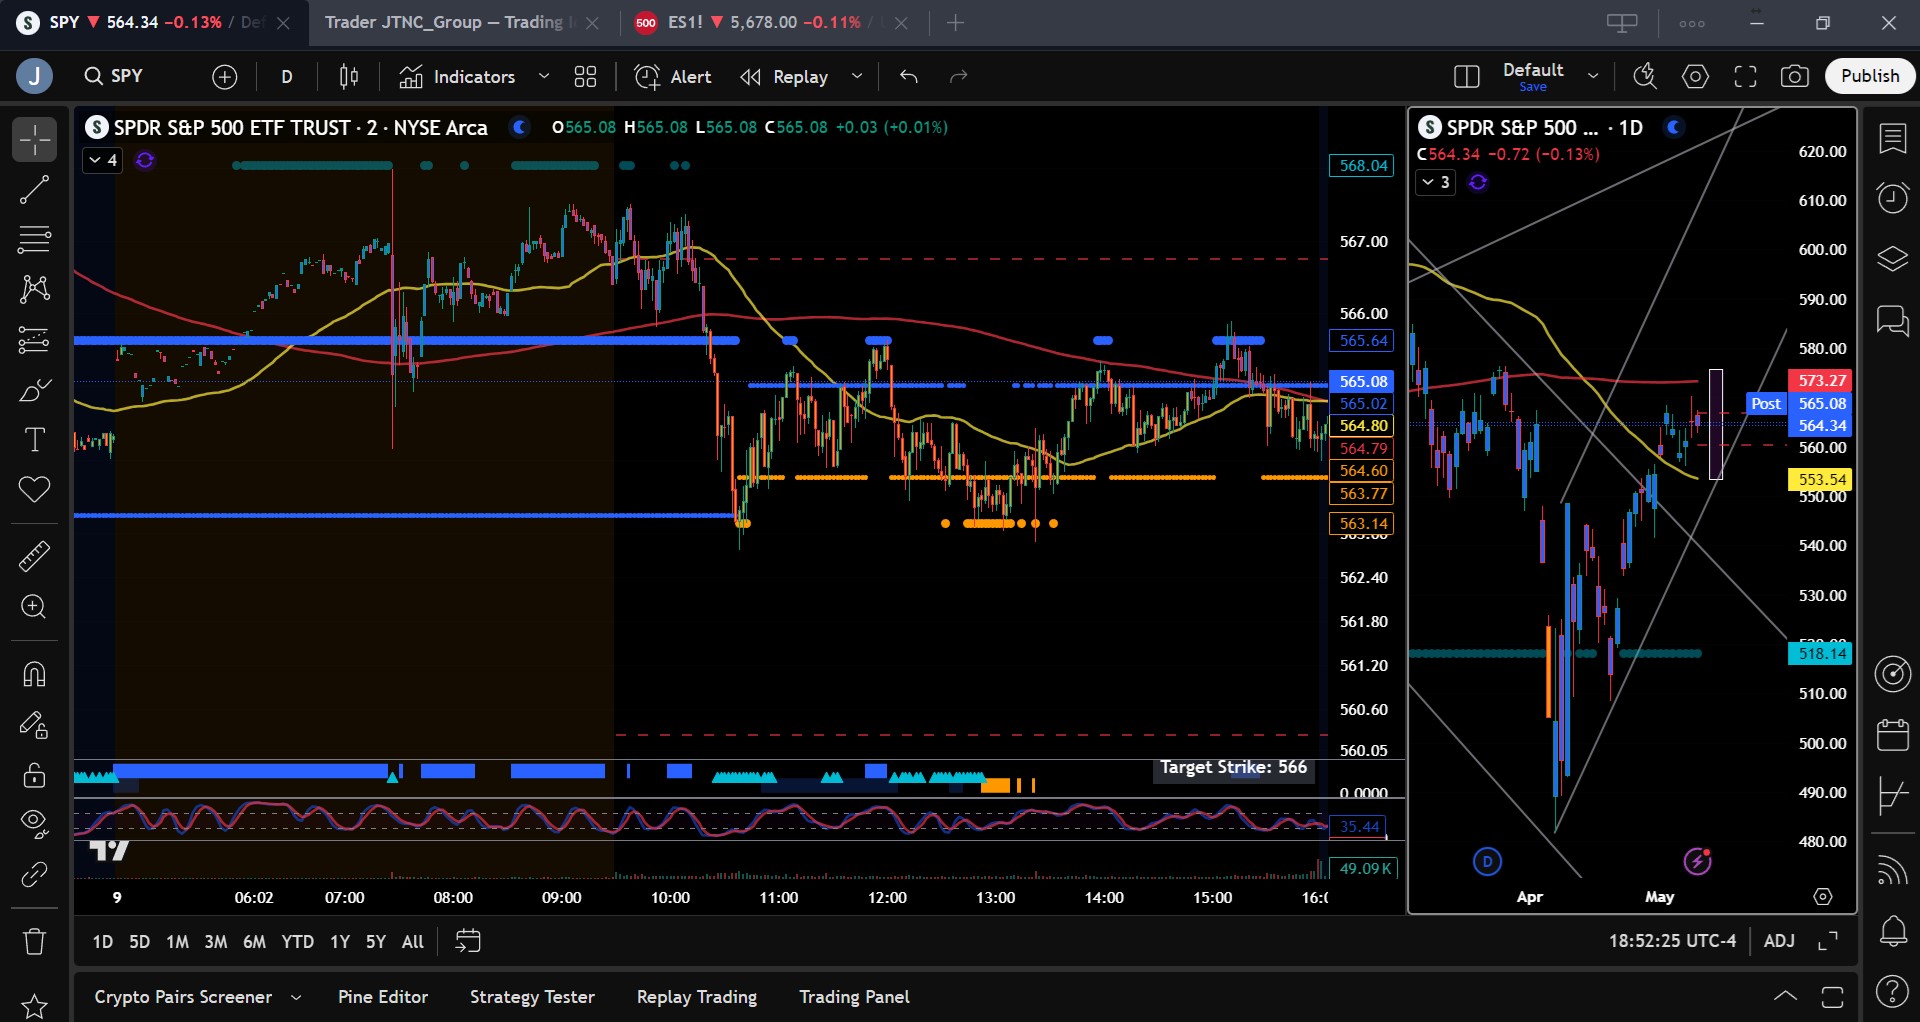This screenshot has height=1022, width=1920.
Task: Open the notifications bell
Action: pos(1892,932)
